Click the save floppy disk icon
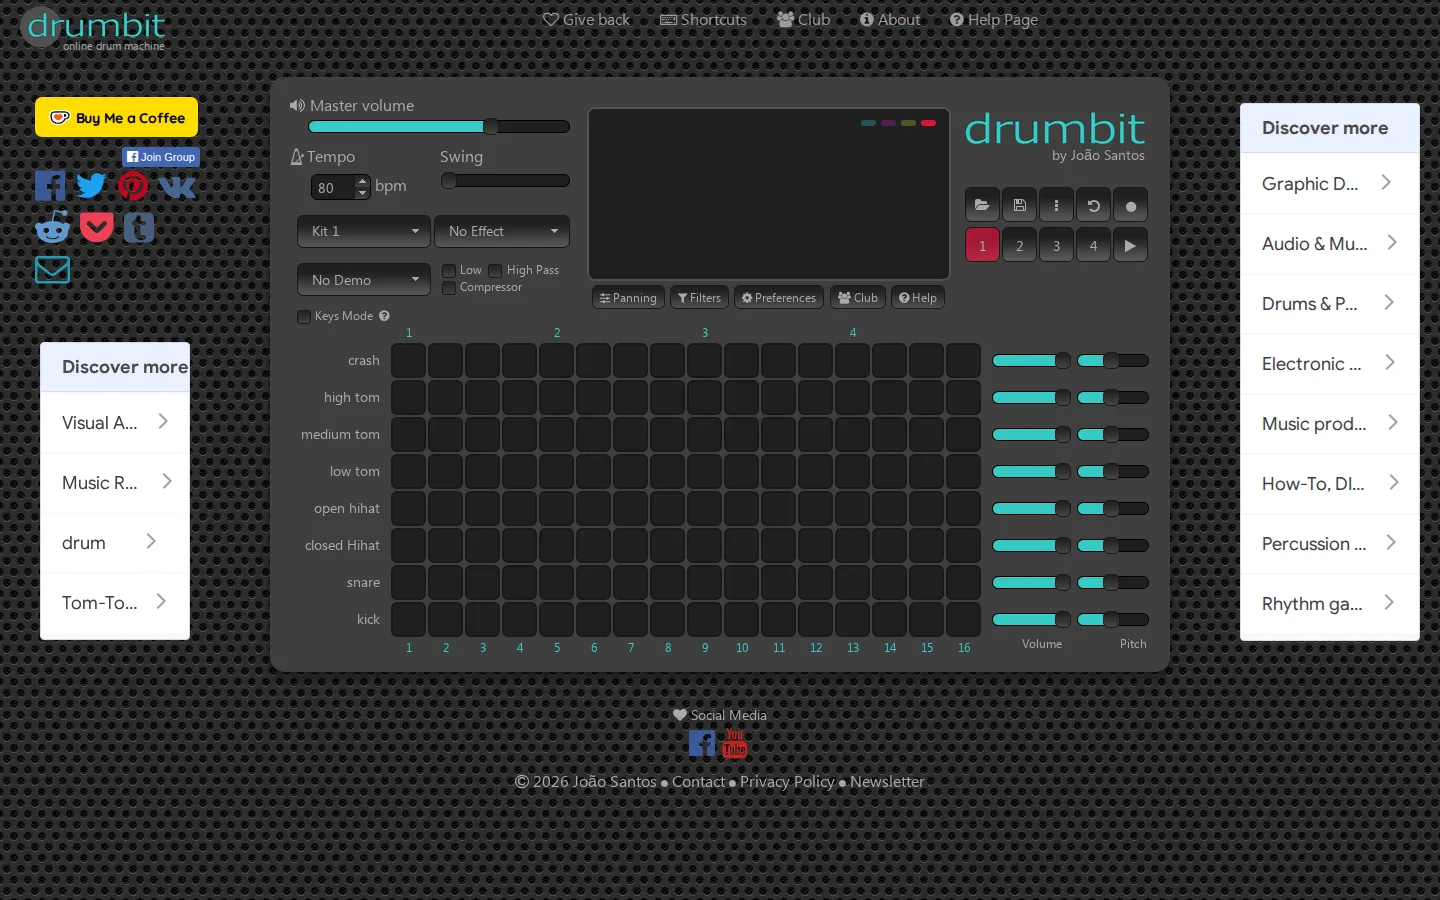 point(1019,205)
